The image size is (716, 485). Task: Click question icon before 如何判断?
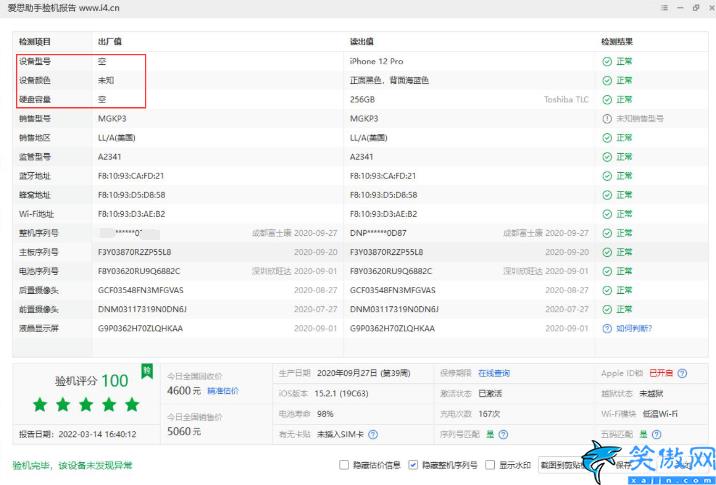tap(607, 328)
